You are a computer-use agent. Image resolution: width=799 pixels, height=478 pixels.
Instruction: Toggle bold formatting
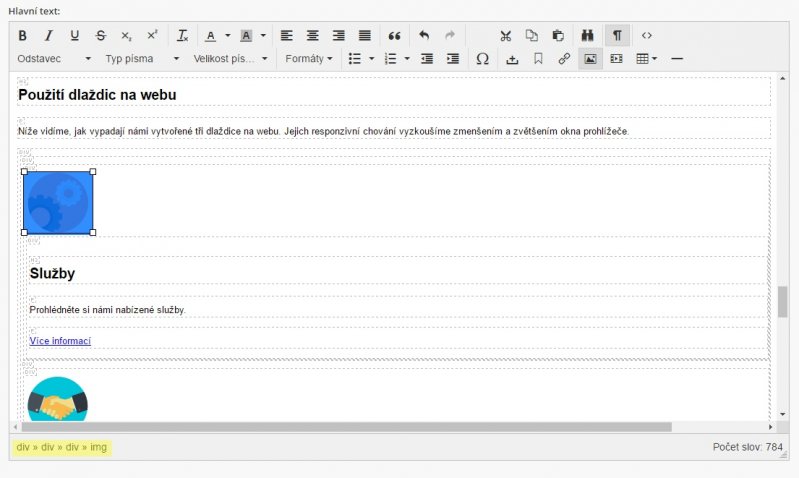click(22, 35)
